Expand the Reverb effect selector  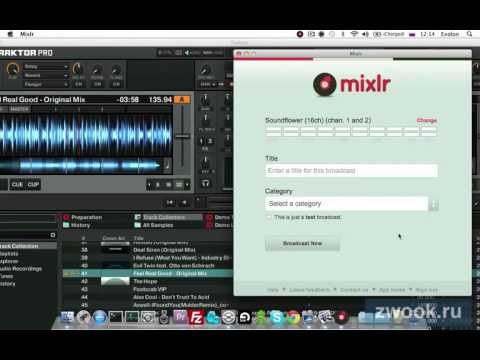46,76
